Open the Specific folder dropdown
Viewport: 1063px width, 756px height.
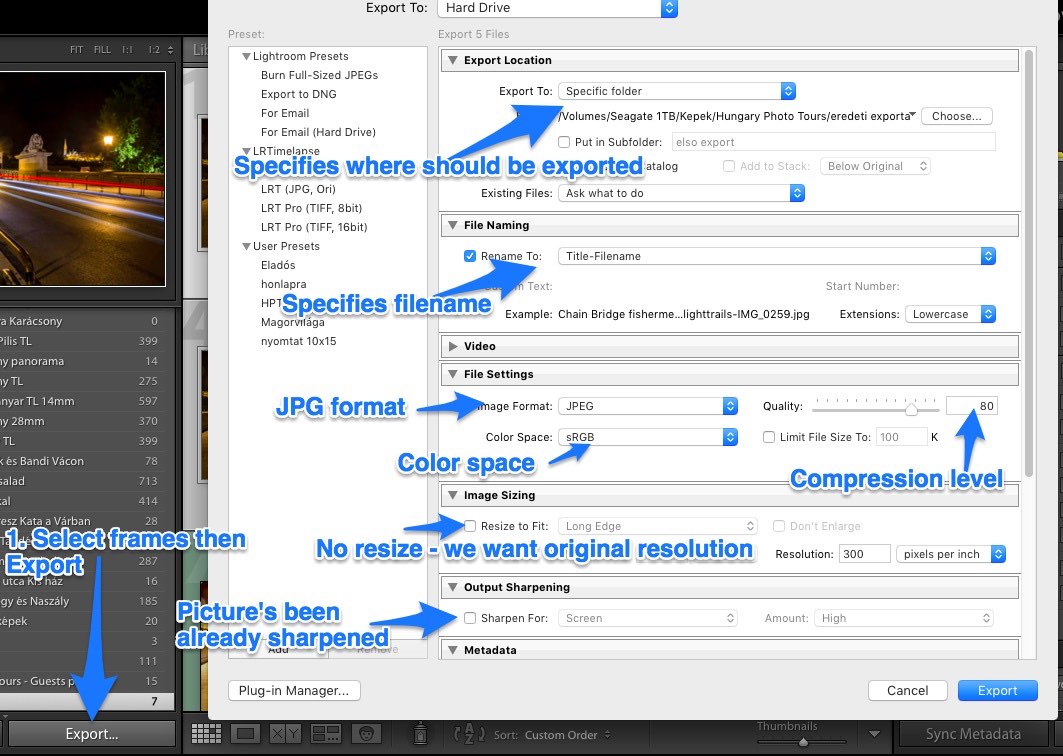coord(677,91)
